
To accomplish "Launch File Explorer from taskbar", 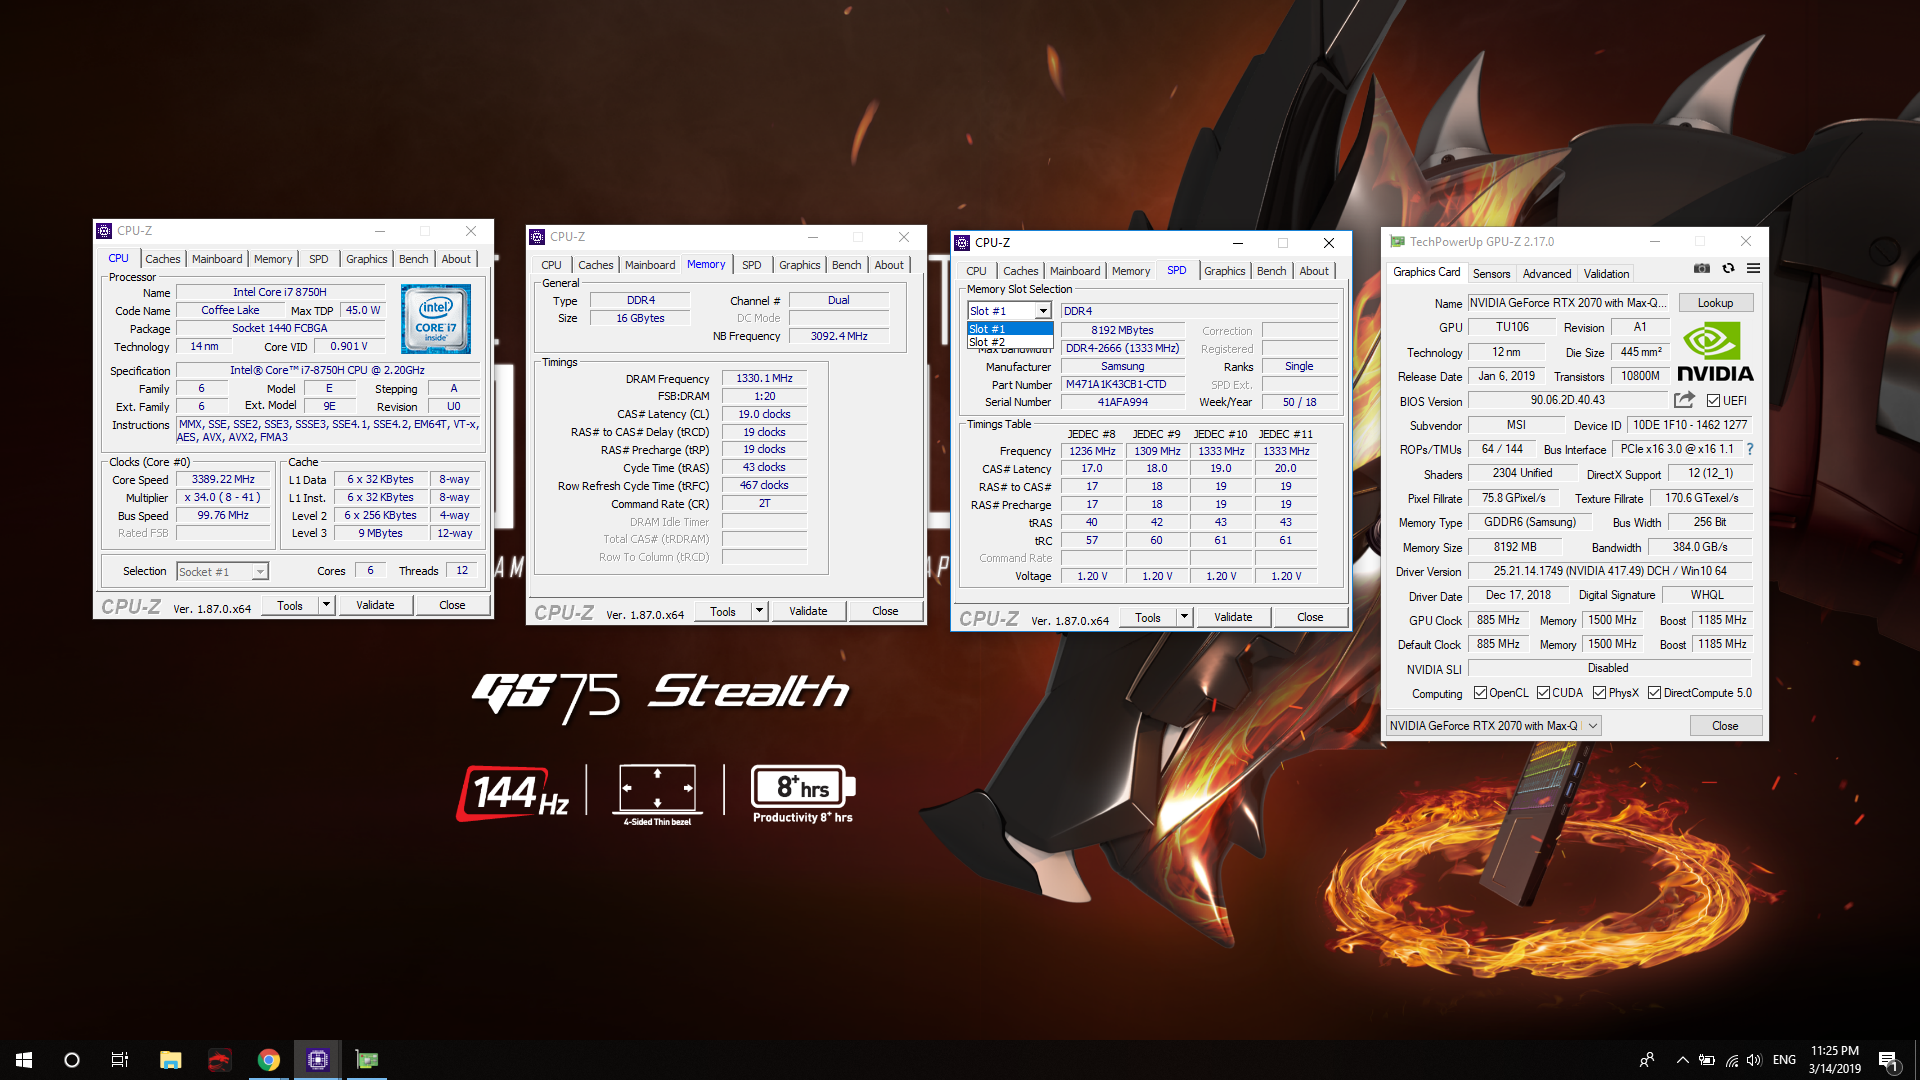I will point(170,1060).
